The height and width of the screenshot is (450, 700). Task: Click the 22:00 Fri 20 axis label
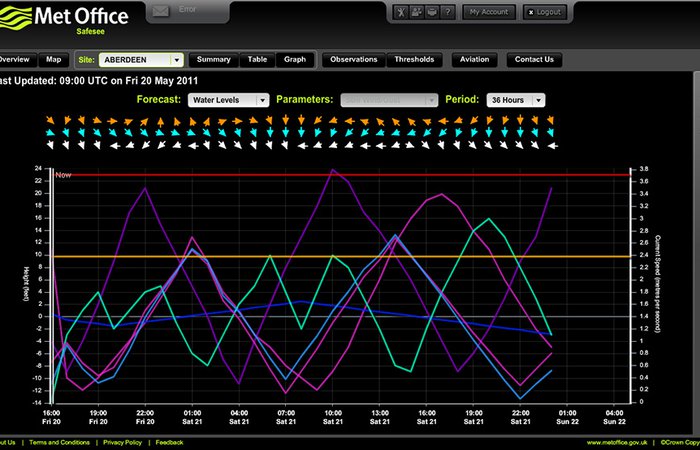pos(145,417)
